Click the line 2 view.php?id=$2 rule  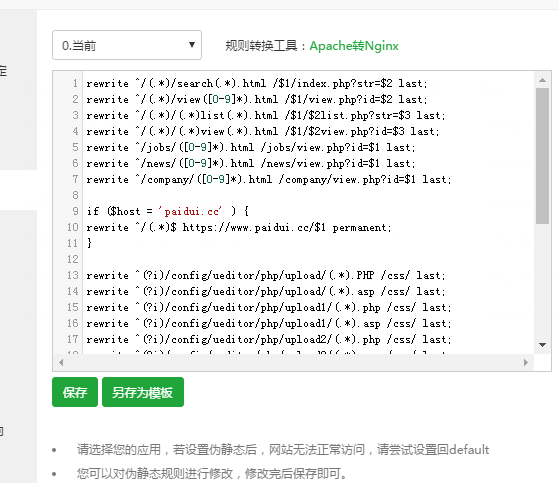click(257, 99)
